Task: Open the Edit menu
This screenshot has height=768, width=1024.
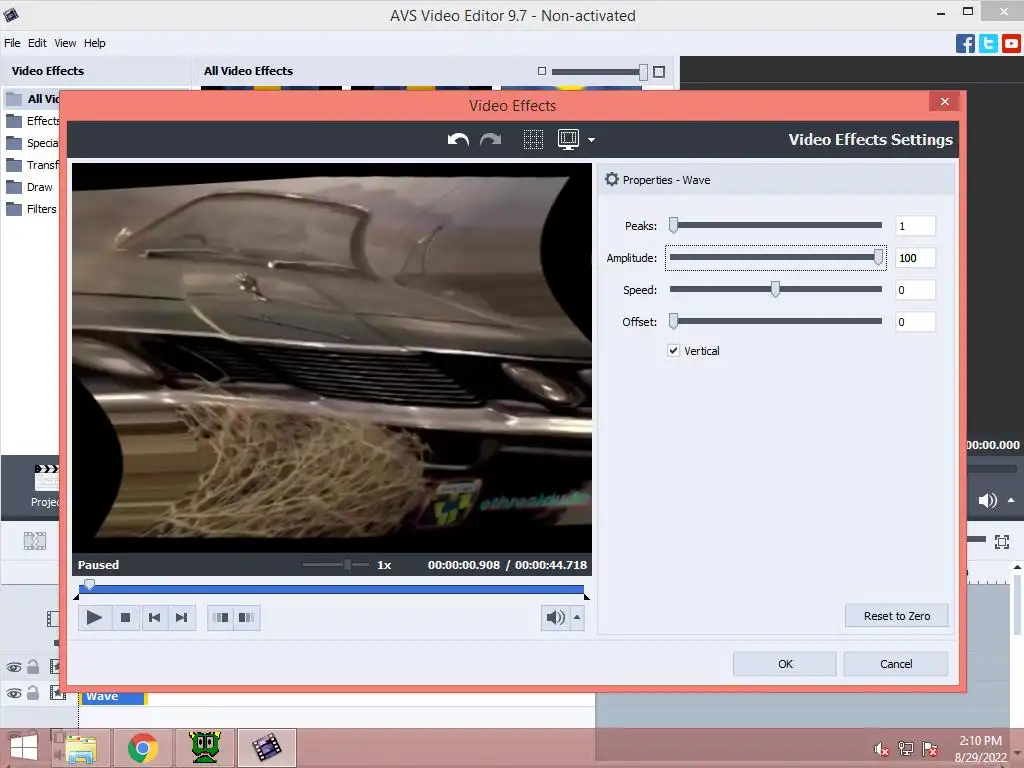Action: 37,43
